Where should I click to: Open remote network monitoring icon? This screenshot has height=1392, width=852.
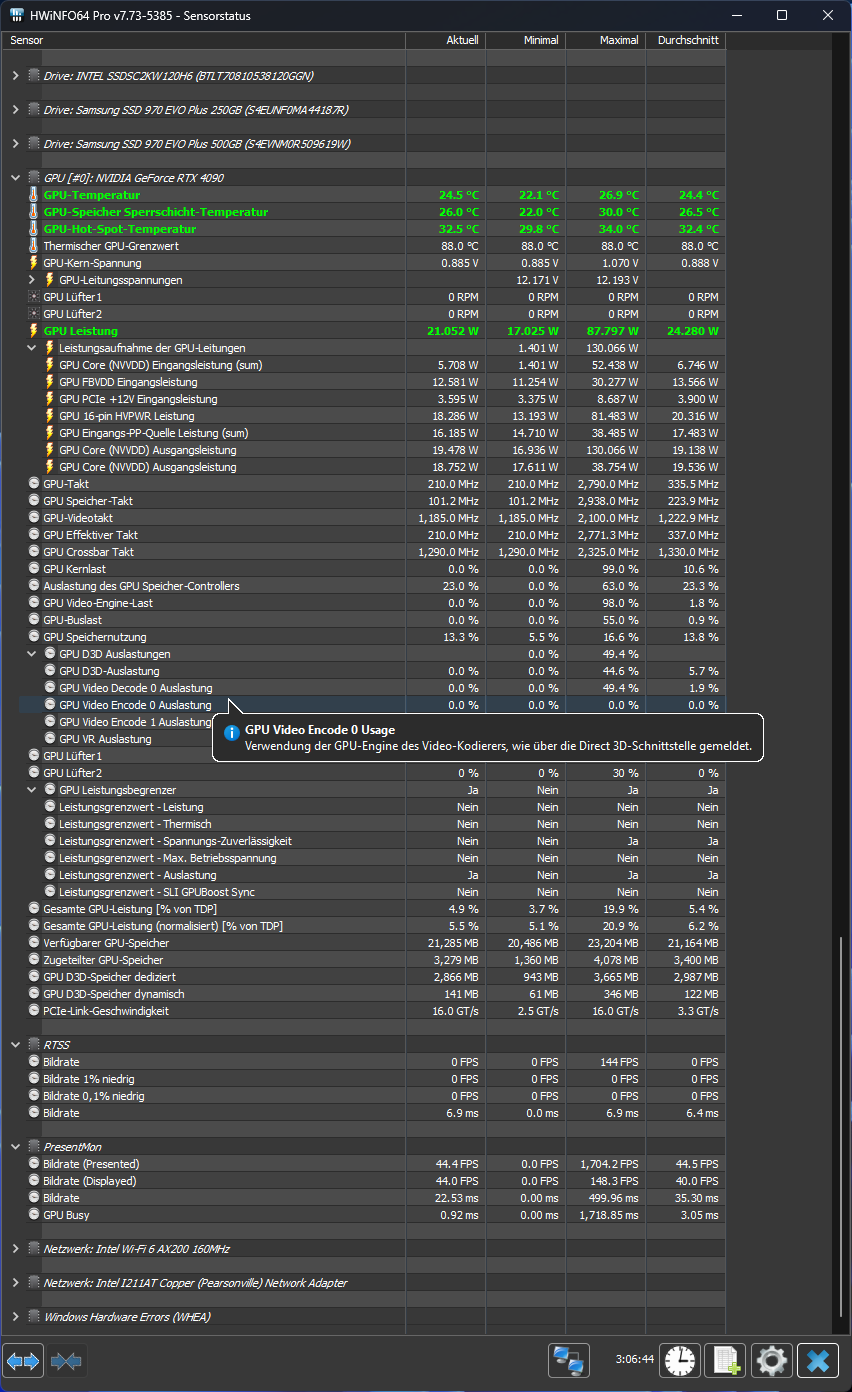point(569,1361)
